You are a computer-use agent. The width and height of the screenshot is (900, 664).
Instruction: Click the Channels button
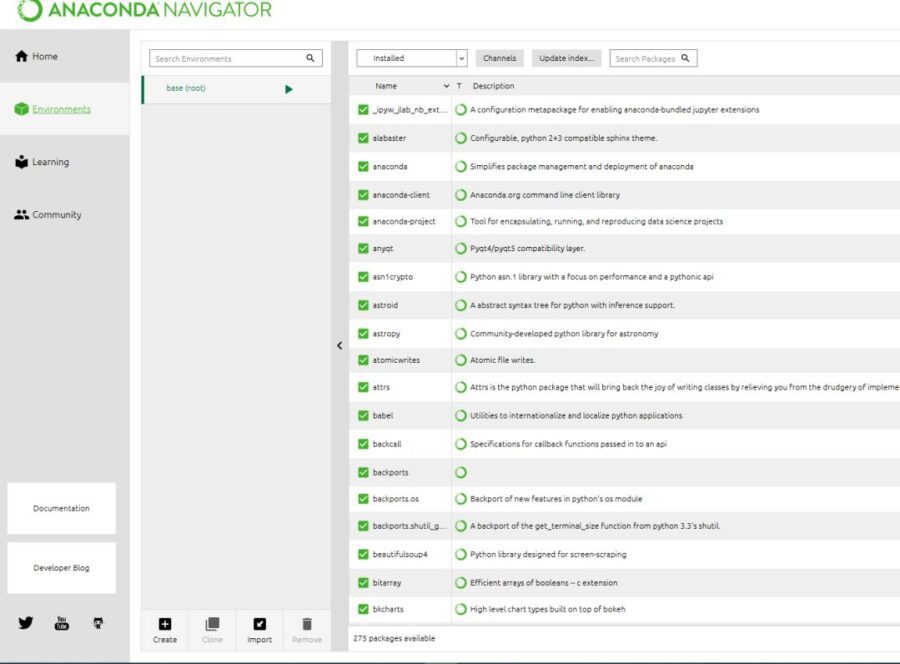[499, 58]
